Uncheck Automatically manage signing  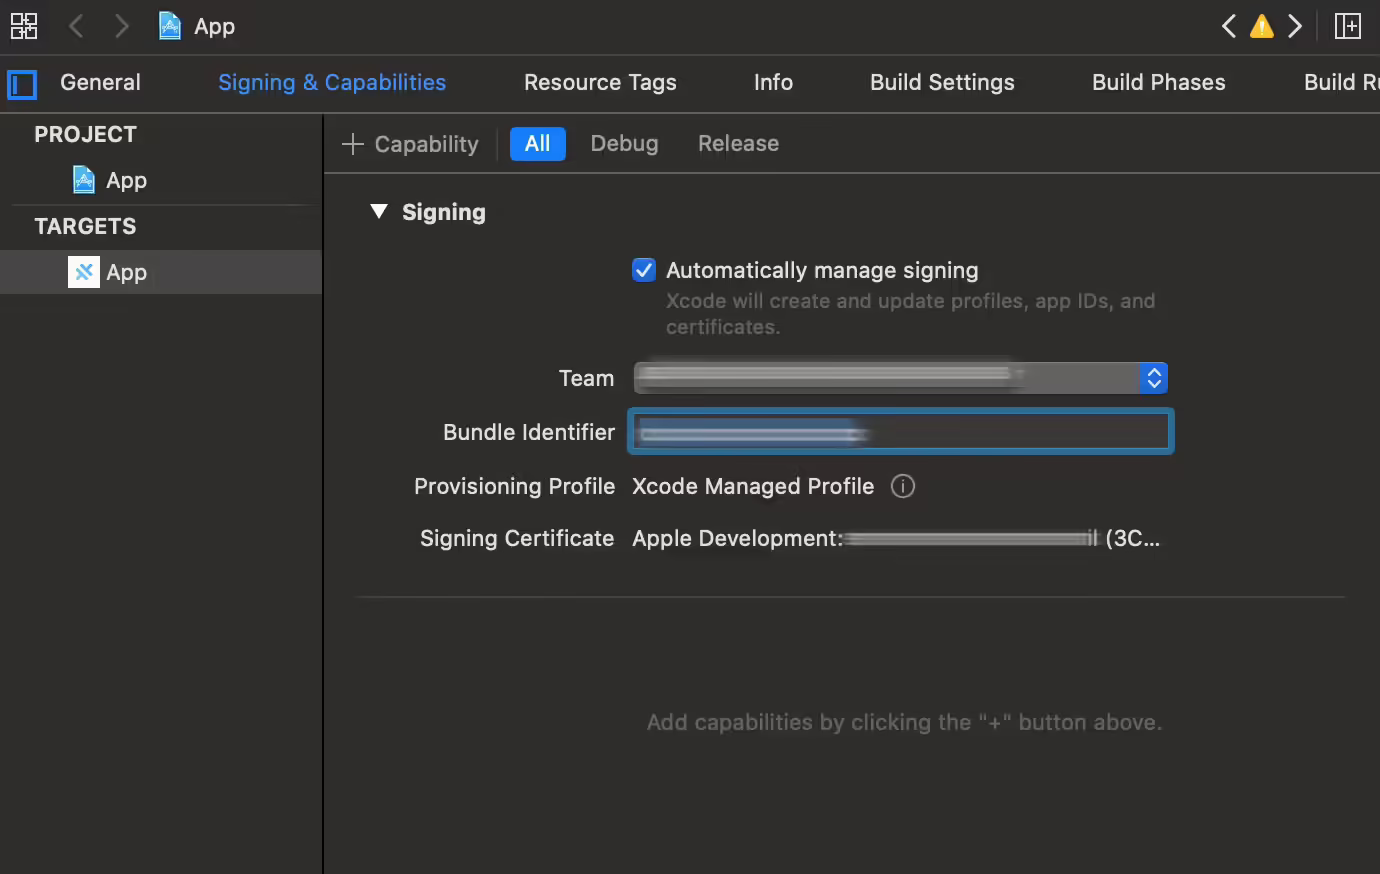[x=644, y=270]
